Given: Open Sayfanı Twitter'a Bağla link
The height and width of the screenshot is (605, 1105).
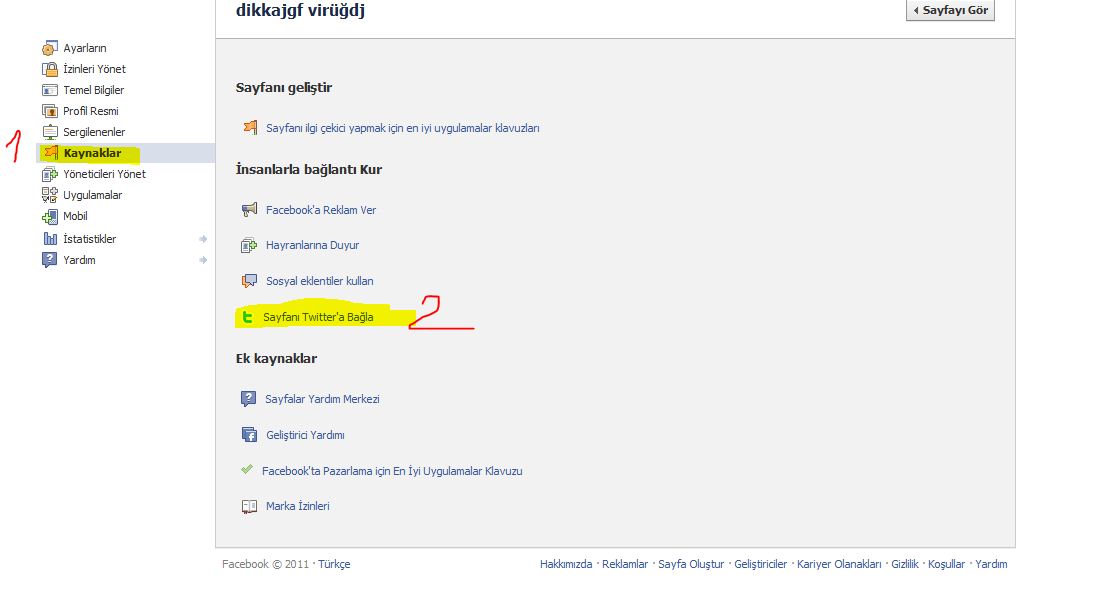Looking at the screenshot, I should click(319, 317).
